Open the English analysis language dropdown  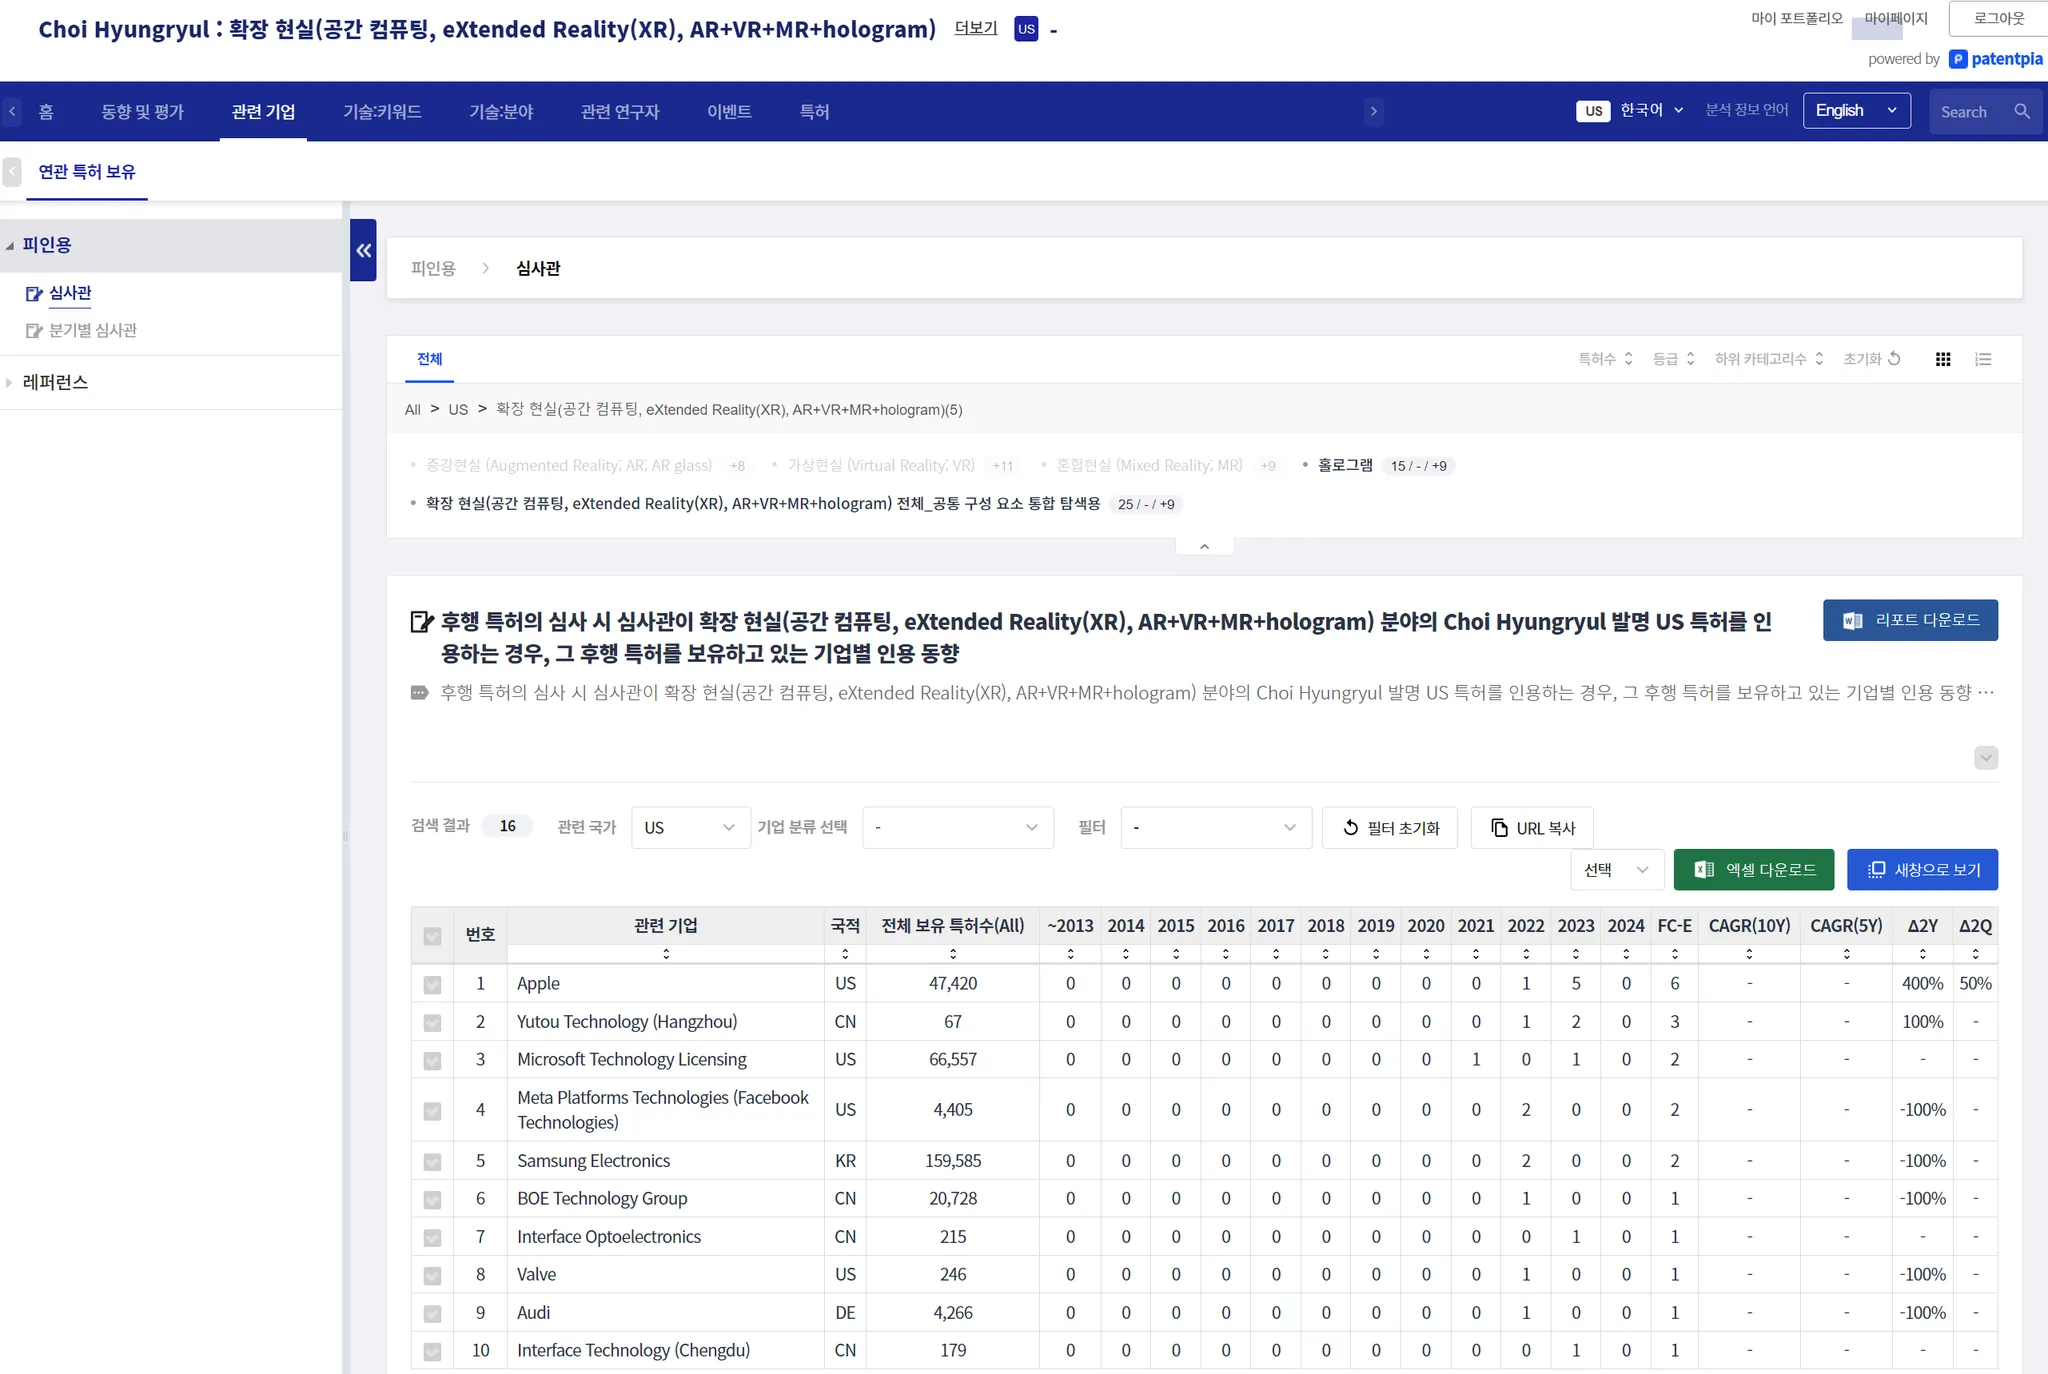(1856, 111)
